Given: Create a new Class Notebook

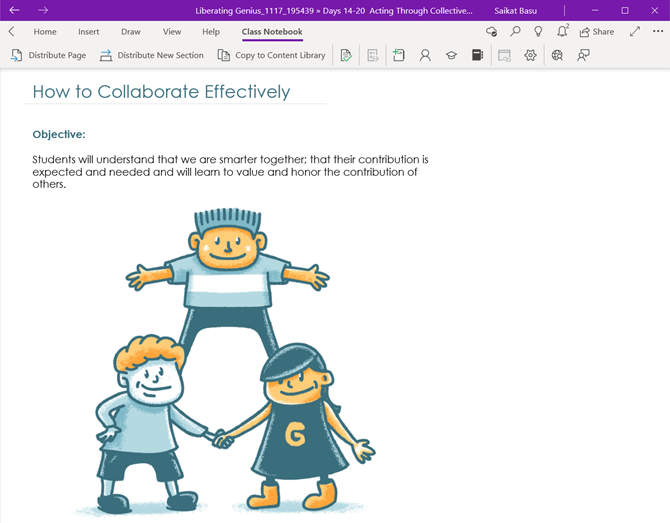Looking at the screenshot, I should tap(399, 55).
